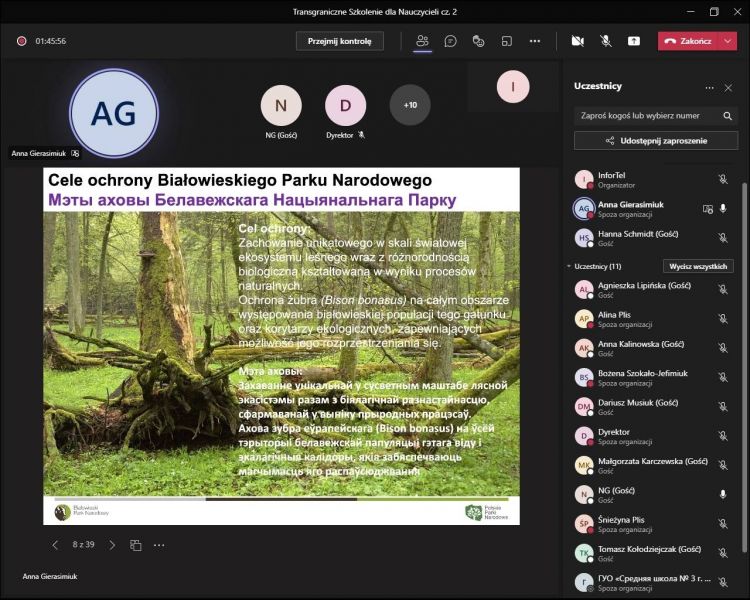Screen dimensions: 750x600
Task: Collapse the Uczestnicy (11) list section
Action: click(569, 266)
